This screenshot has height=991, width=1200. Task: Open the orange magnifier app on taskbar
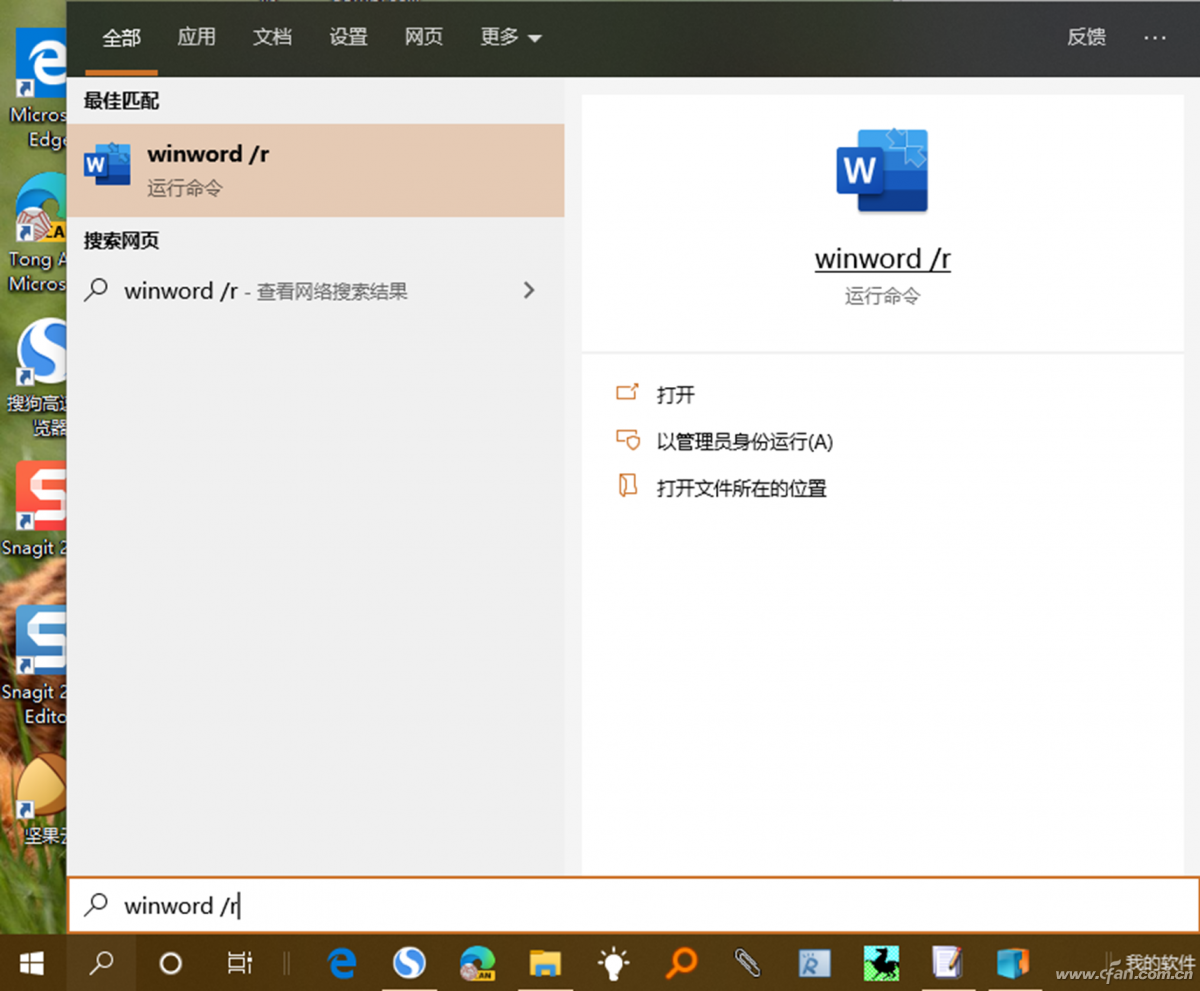[681, 963]
